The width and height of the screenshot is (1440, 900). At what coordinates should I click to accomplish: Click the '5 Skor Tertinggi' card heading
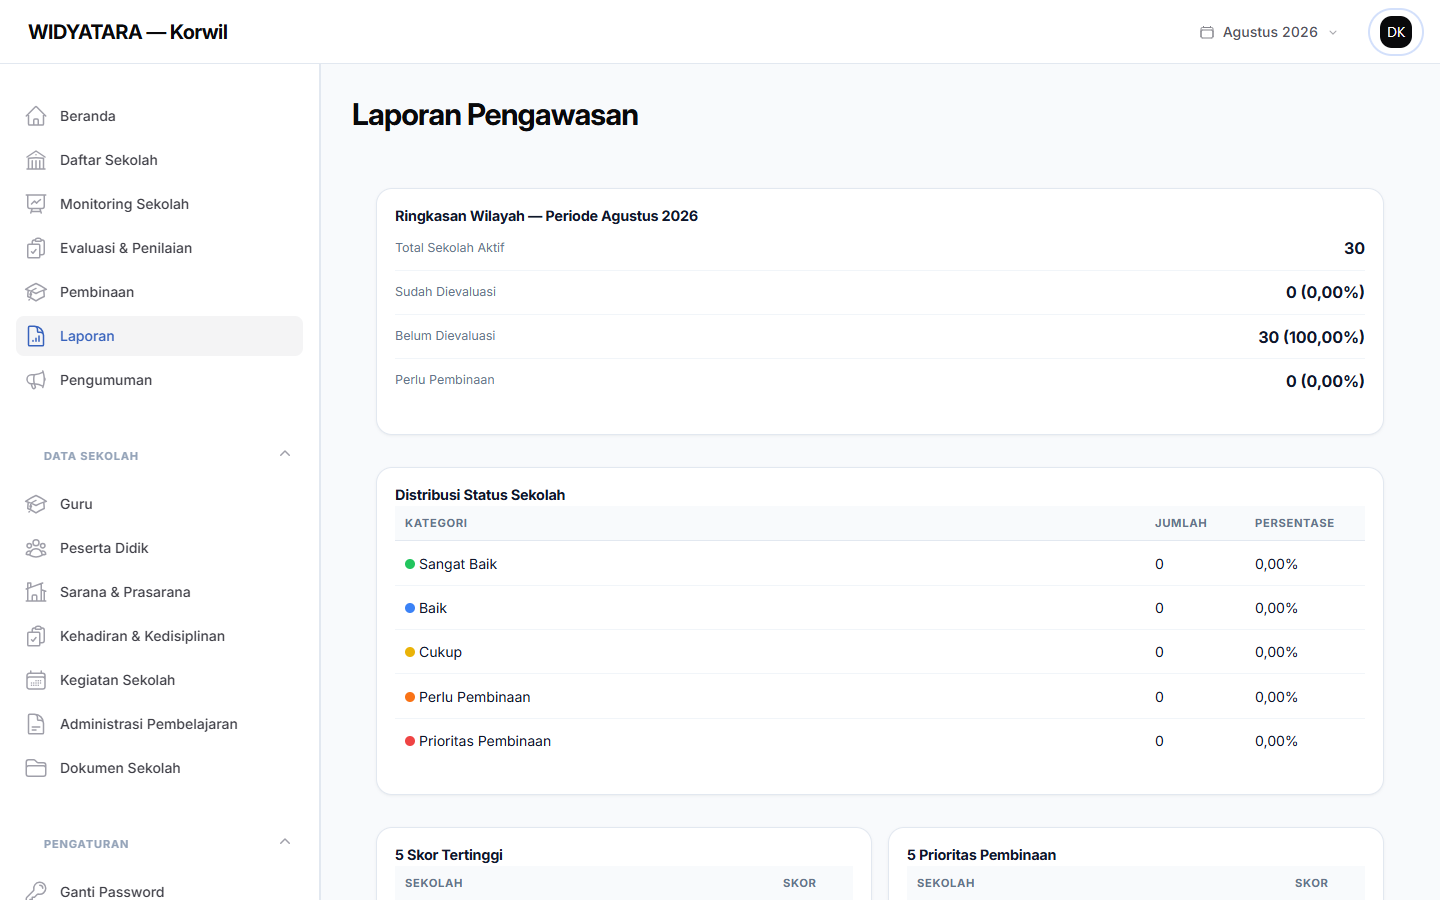pos(449,855)
